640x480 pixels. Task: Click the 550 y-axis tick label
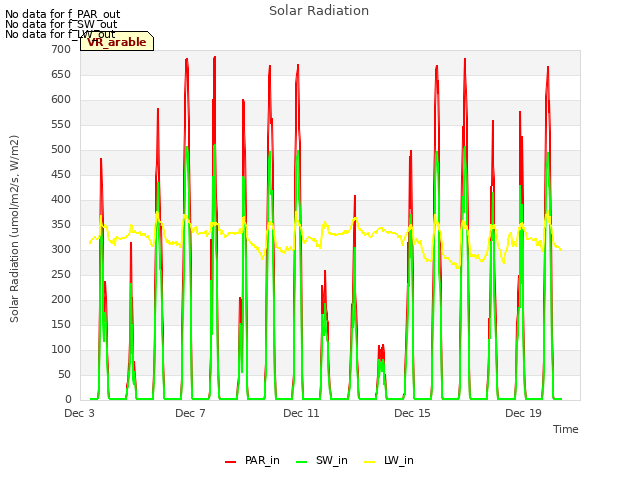(61, 125)
